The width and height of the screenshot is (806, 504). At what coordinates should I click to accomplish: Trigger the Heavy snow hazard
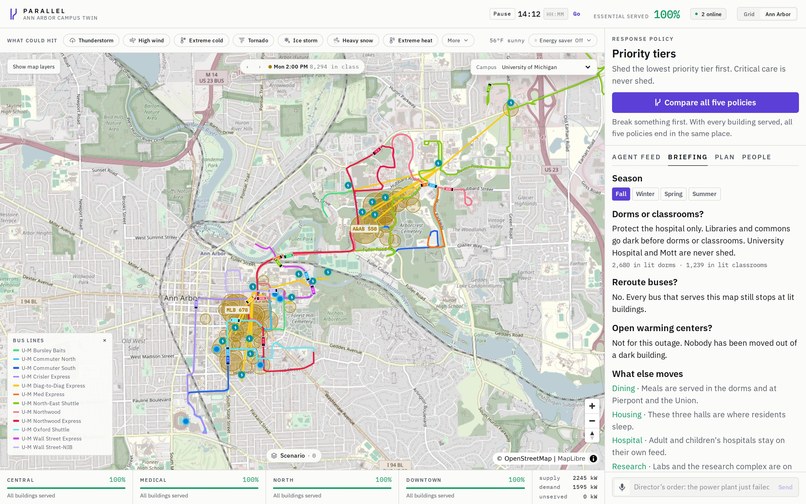[353, 40]
